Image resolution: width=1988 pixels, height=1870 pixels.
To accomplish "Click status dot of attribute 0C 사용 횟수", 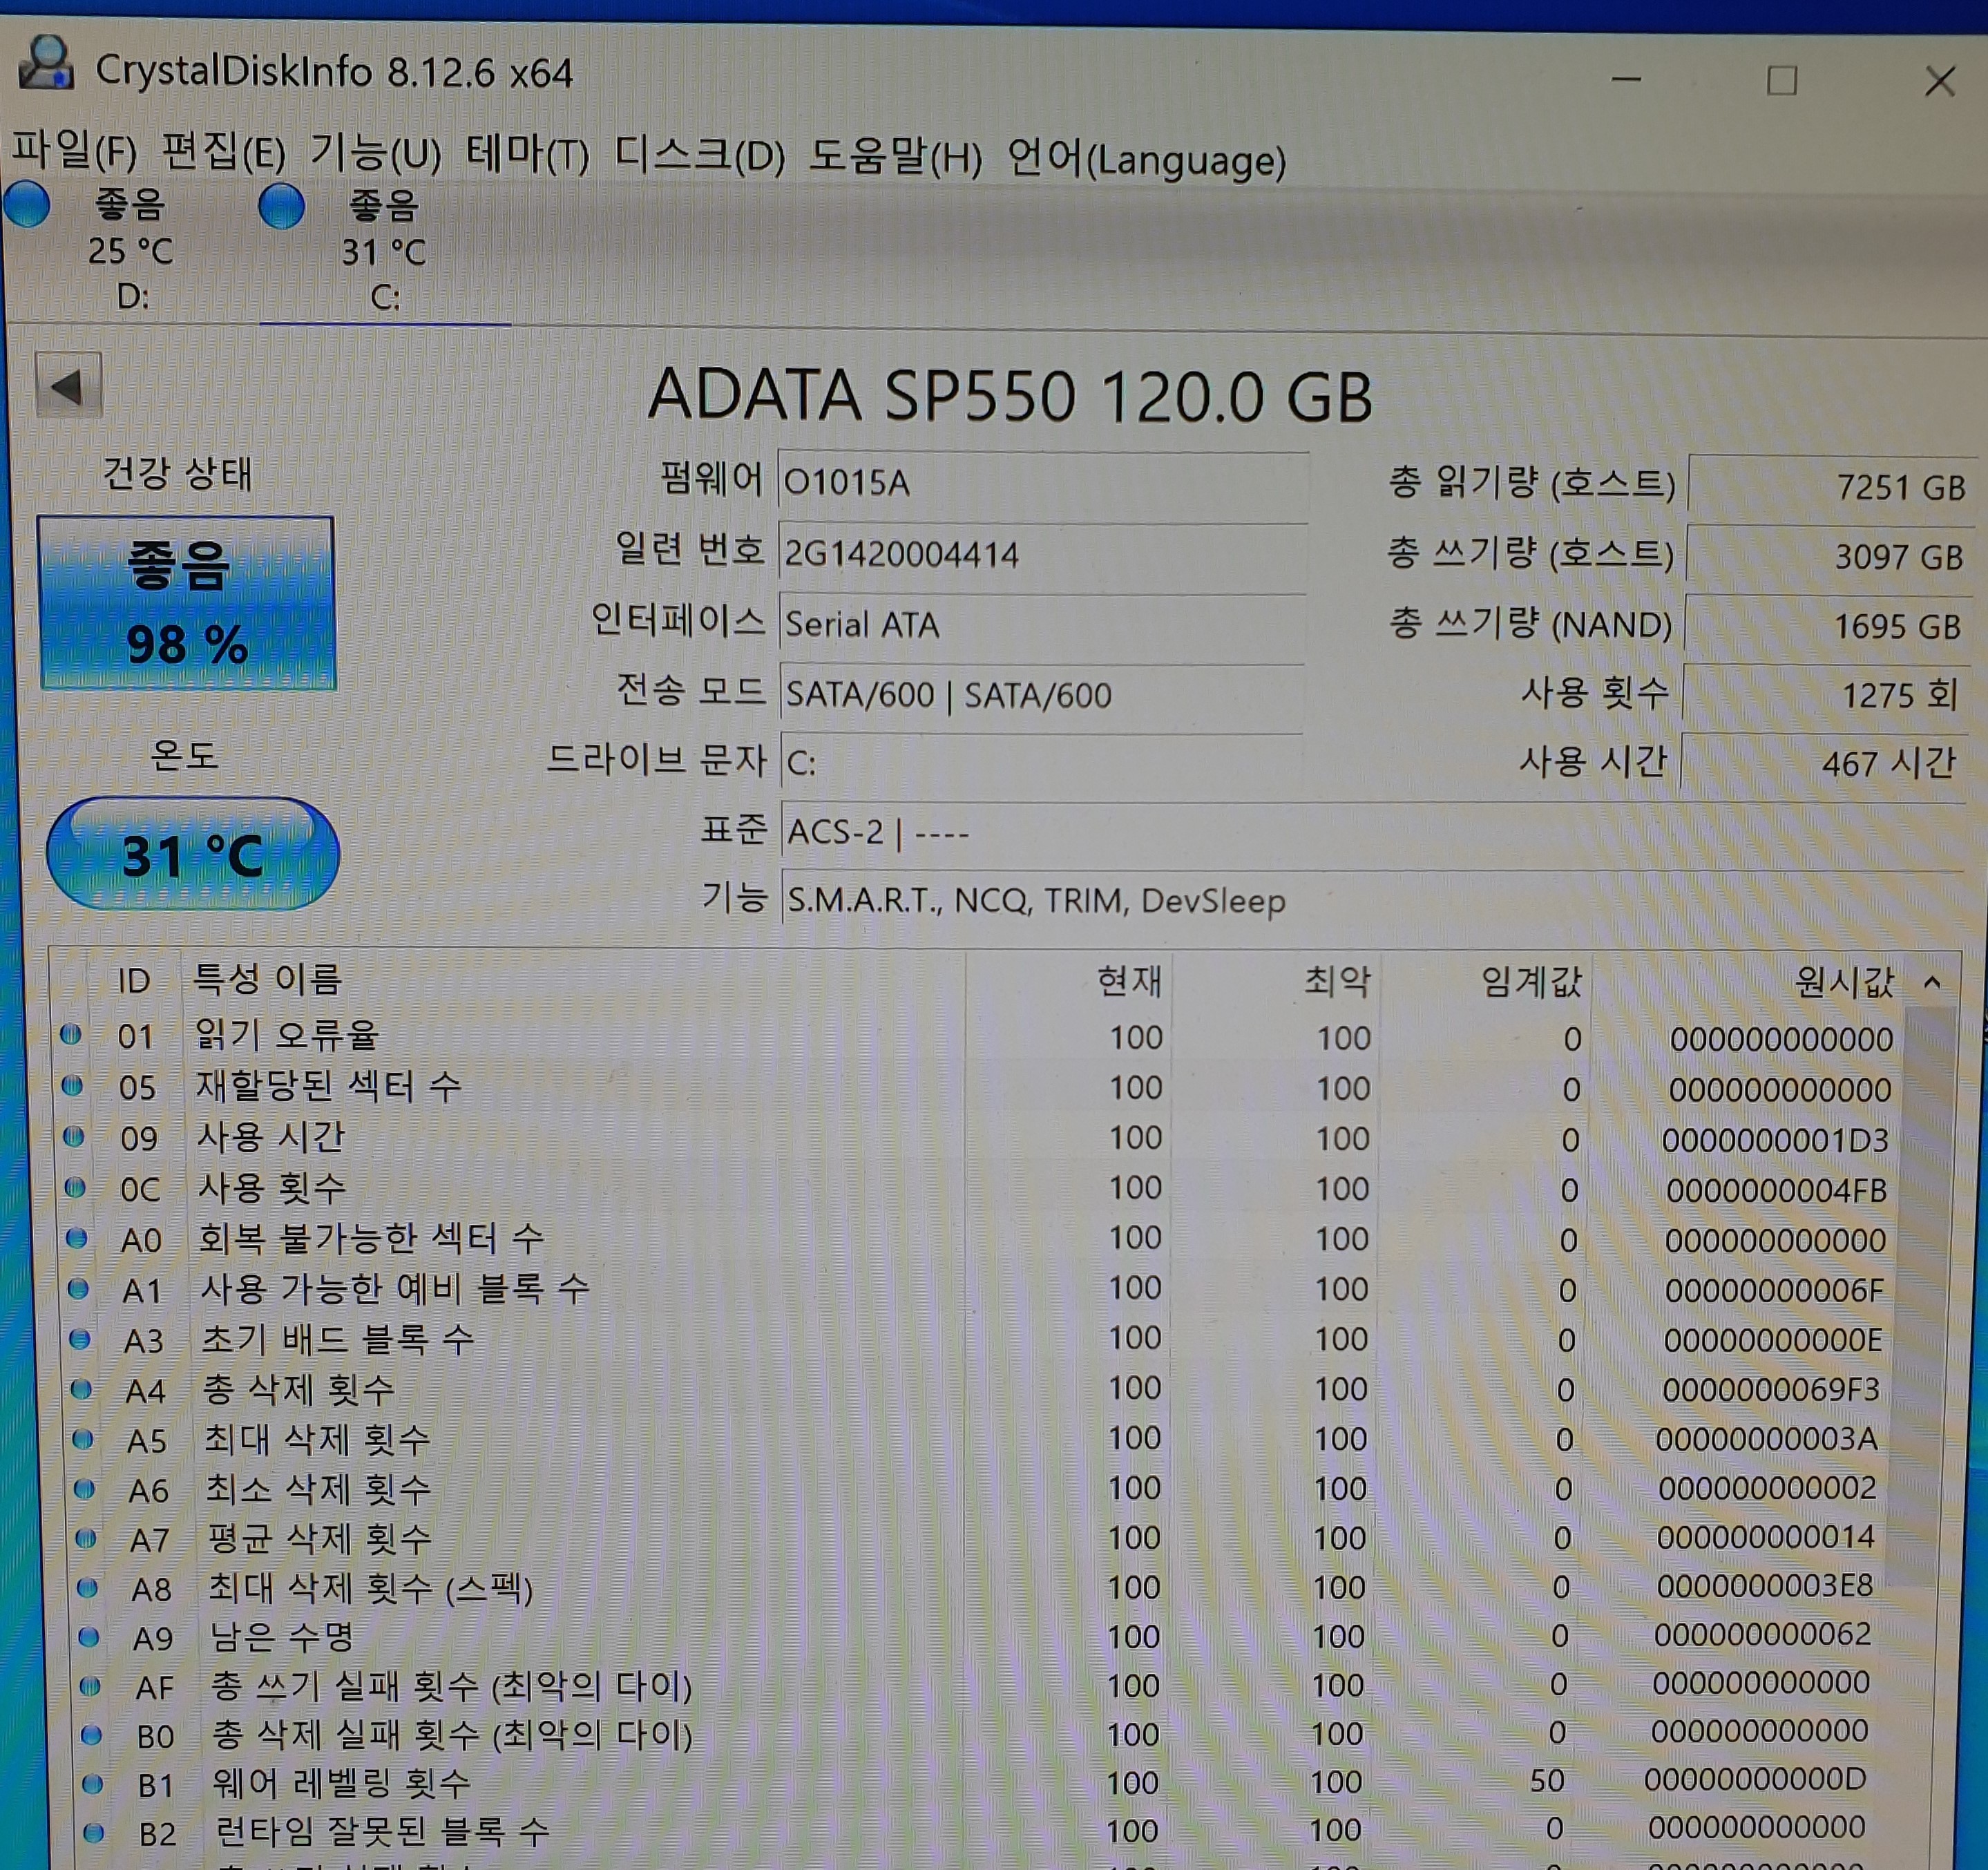I will click(x=75, y=1187).
